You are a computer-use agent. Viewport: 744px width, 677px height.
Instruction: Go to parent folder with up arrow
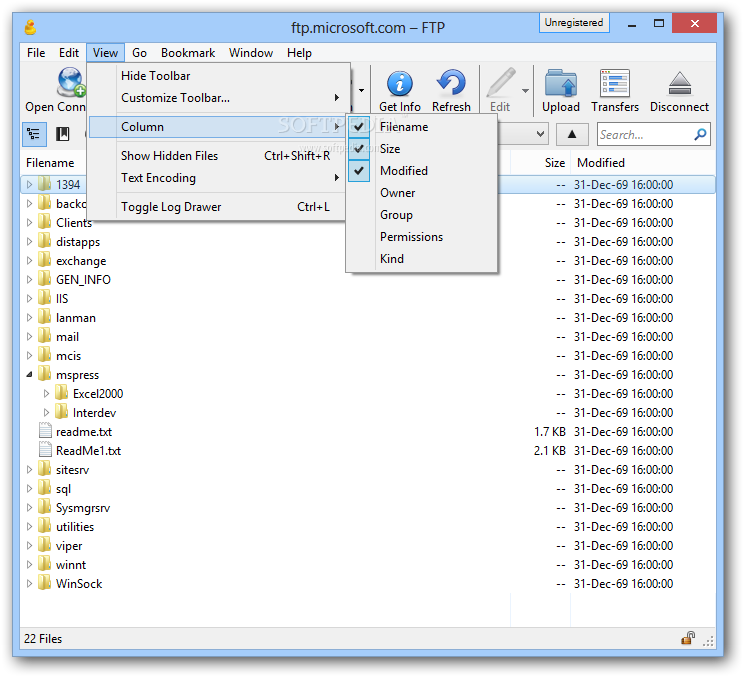(x=572, y=134)
